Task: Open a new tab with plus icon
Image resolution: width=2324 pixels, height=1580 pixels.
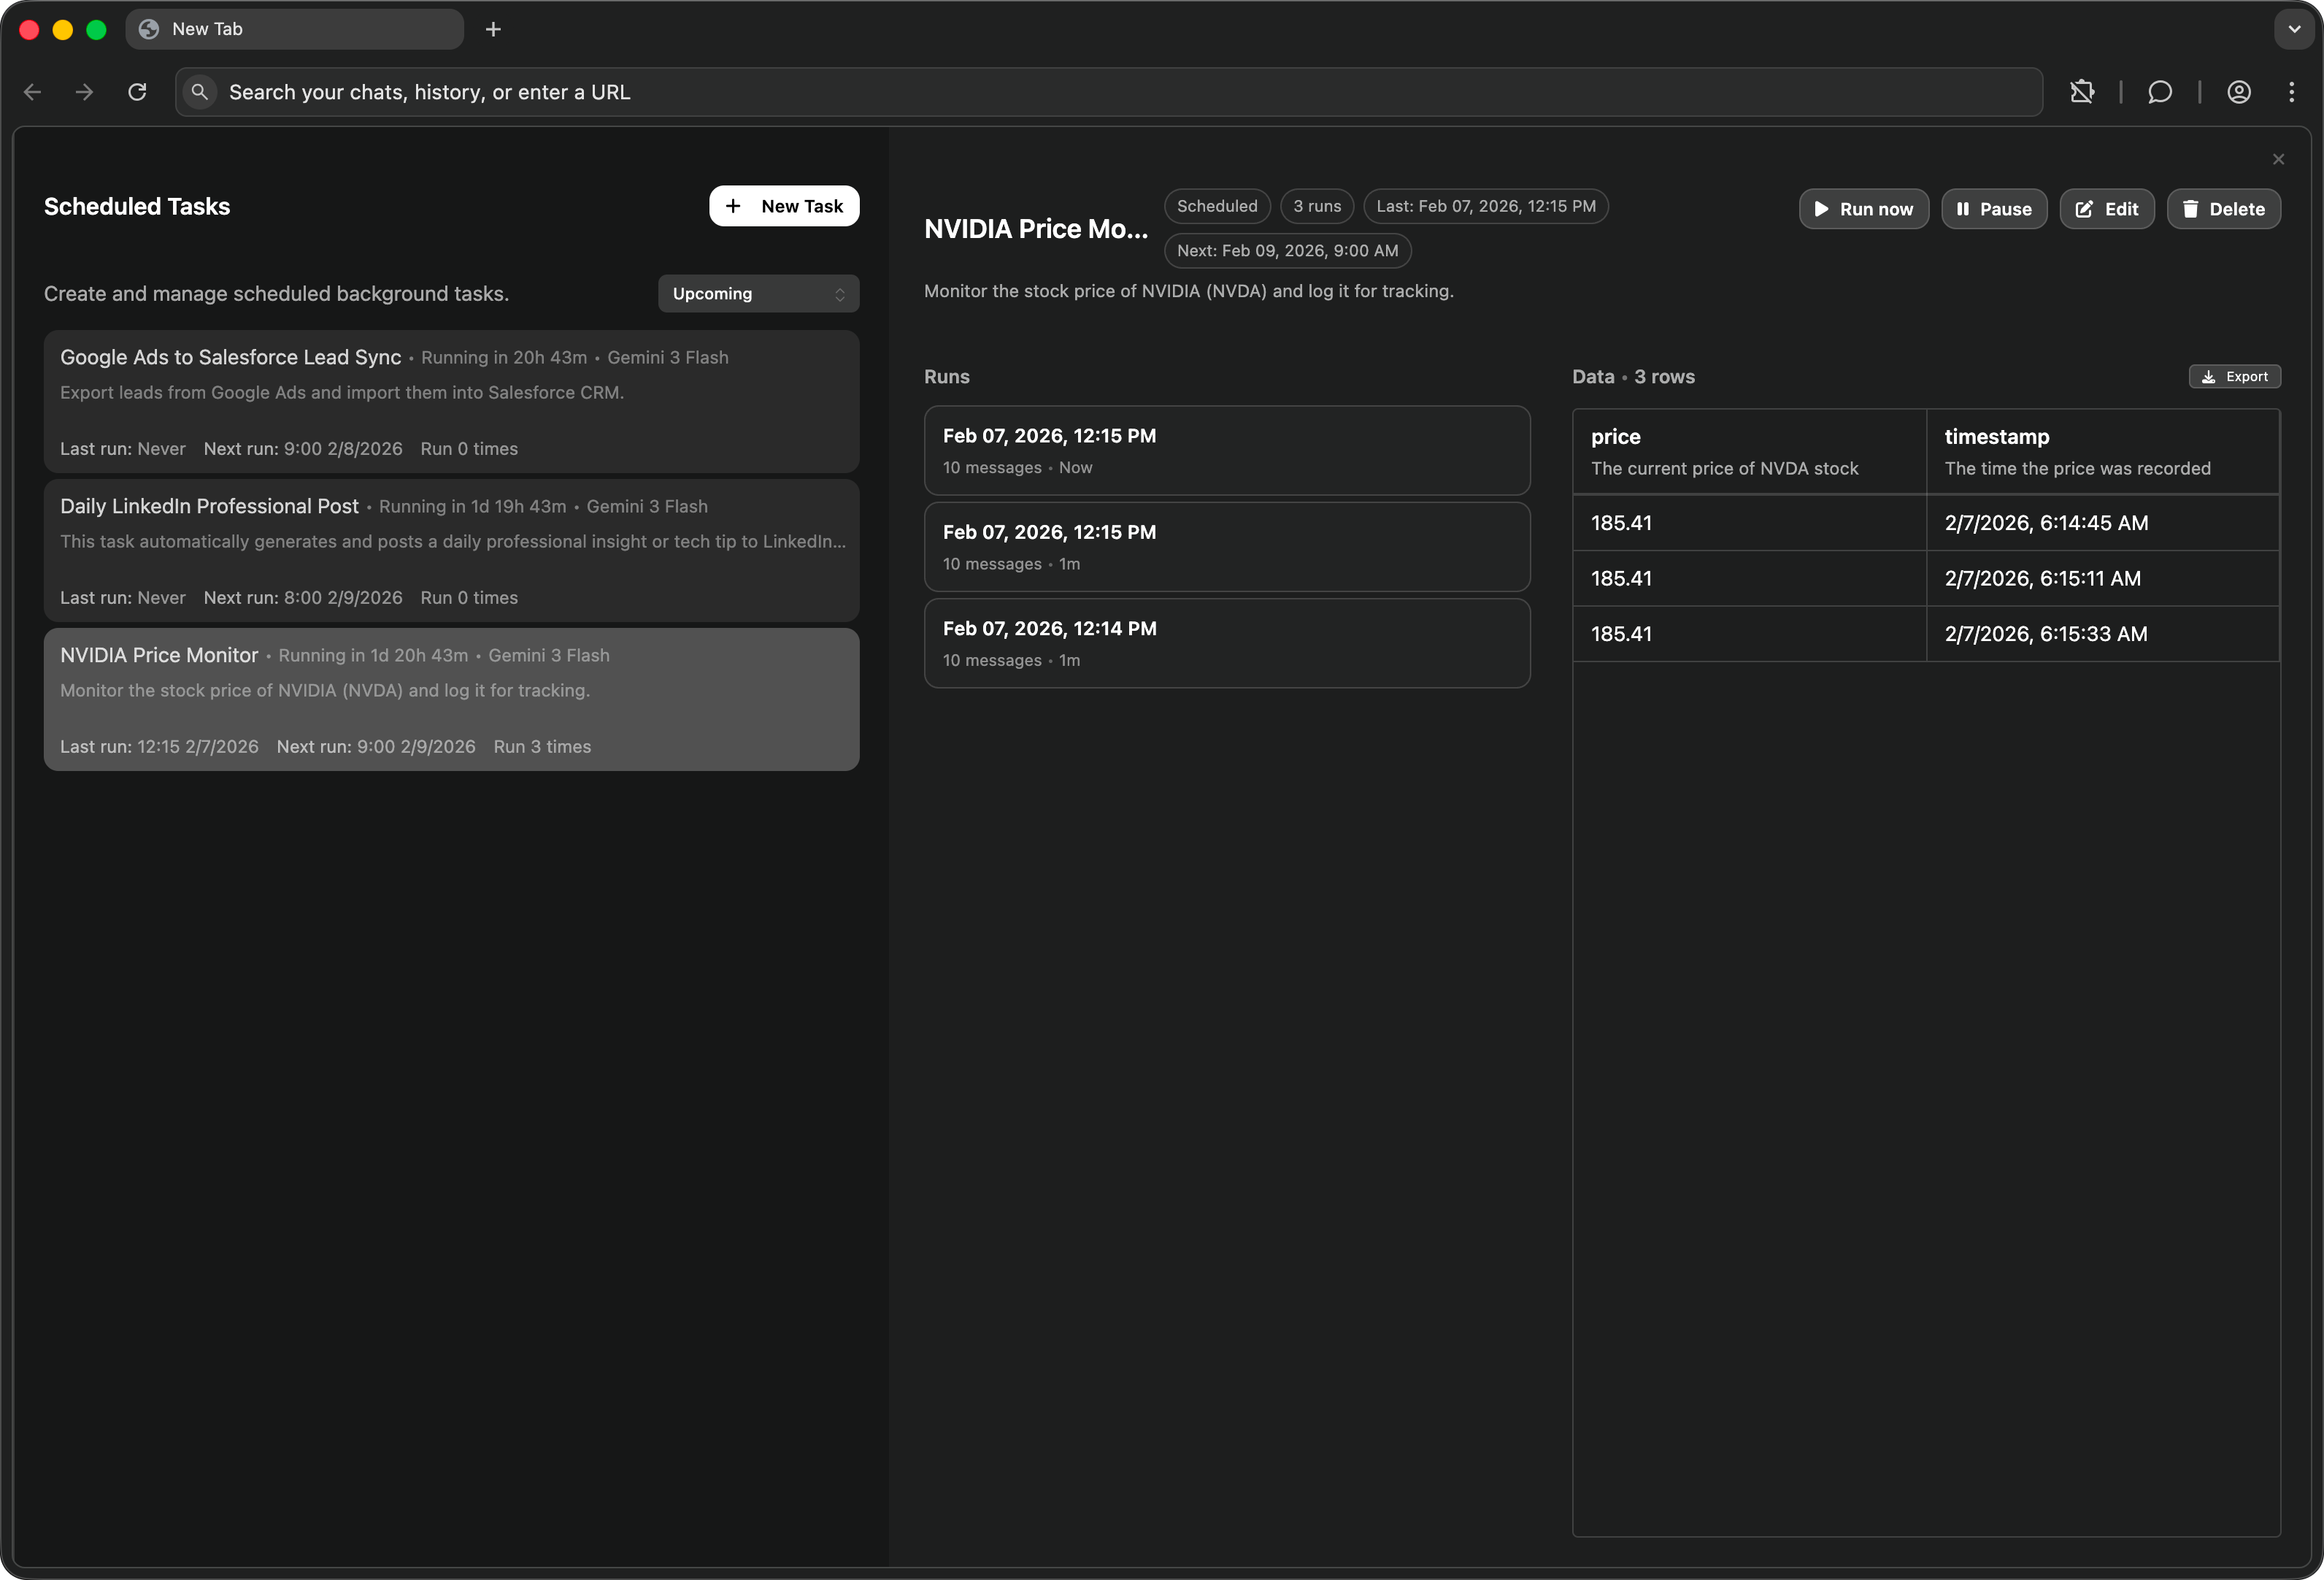Action: point(493,29)
